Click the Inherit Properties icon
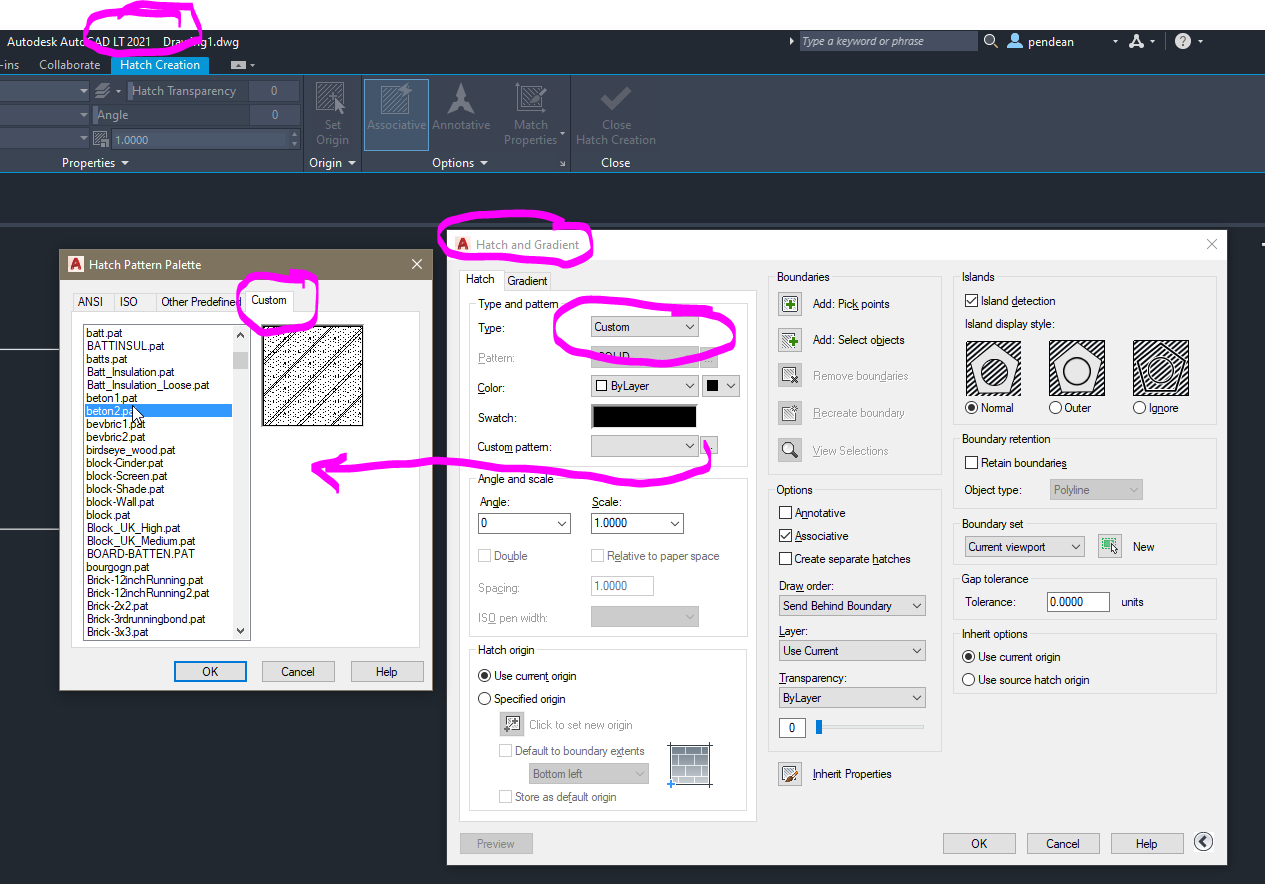Viewport: 1265px width, 884px height. (789, 773)
